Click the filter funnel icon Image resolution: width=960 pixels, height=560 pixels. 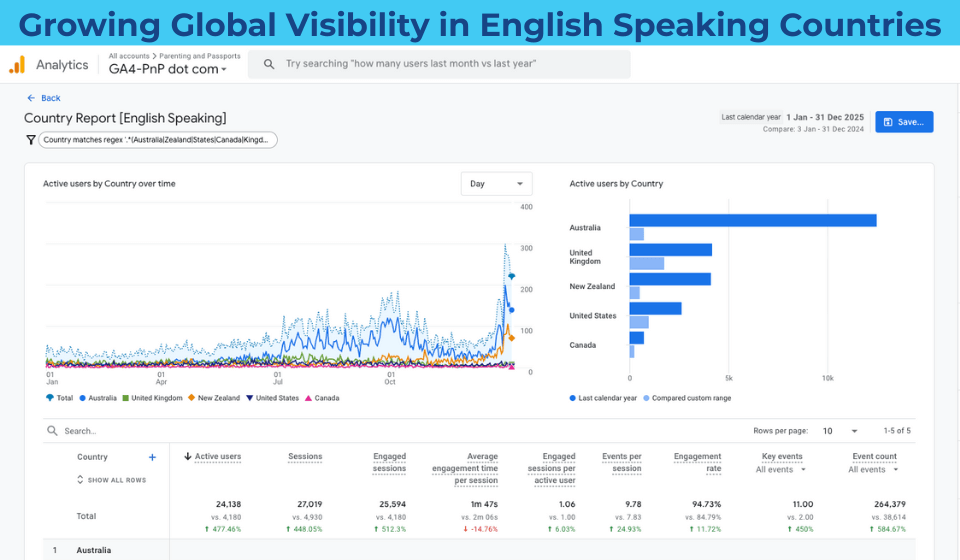point(30,141)
